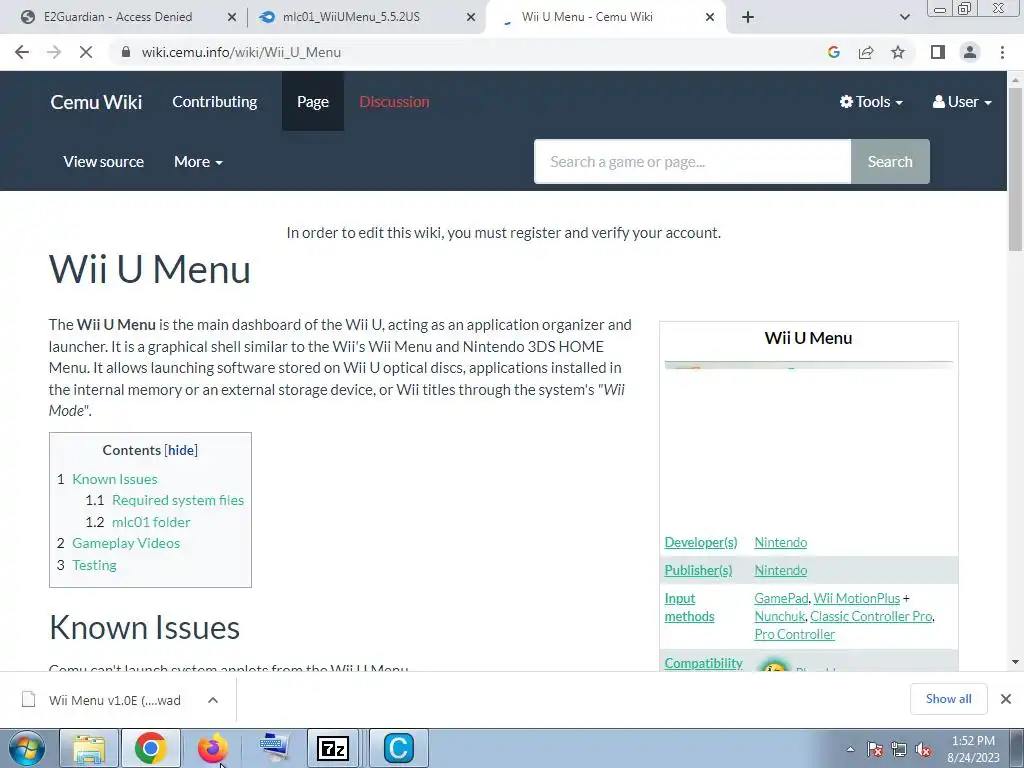Open the Discussion page
The height and width of the screenshot is (768, 1024).
coord(394,102)
